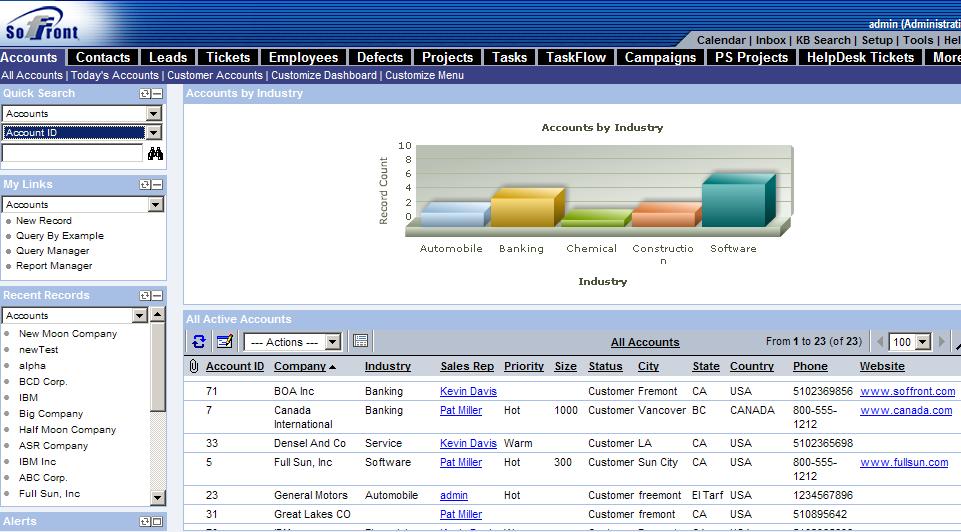The width and height of the screenshot is (961, 532).
Task: Click Customize Dashboard link
Action: (324, 75)
